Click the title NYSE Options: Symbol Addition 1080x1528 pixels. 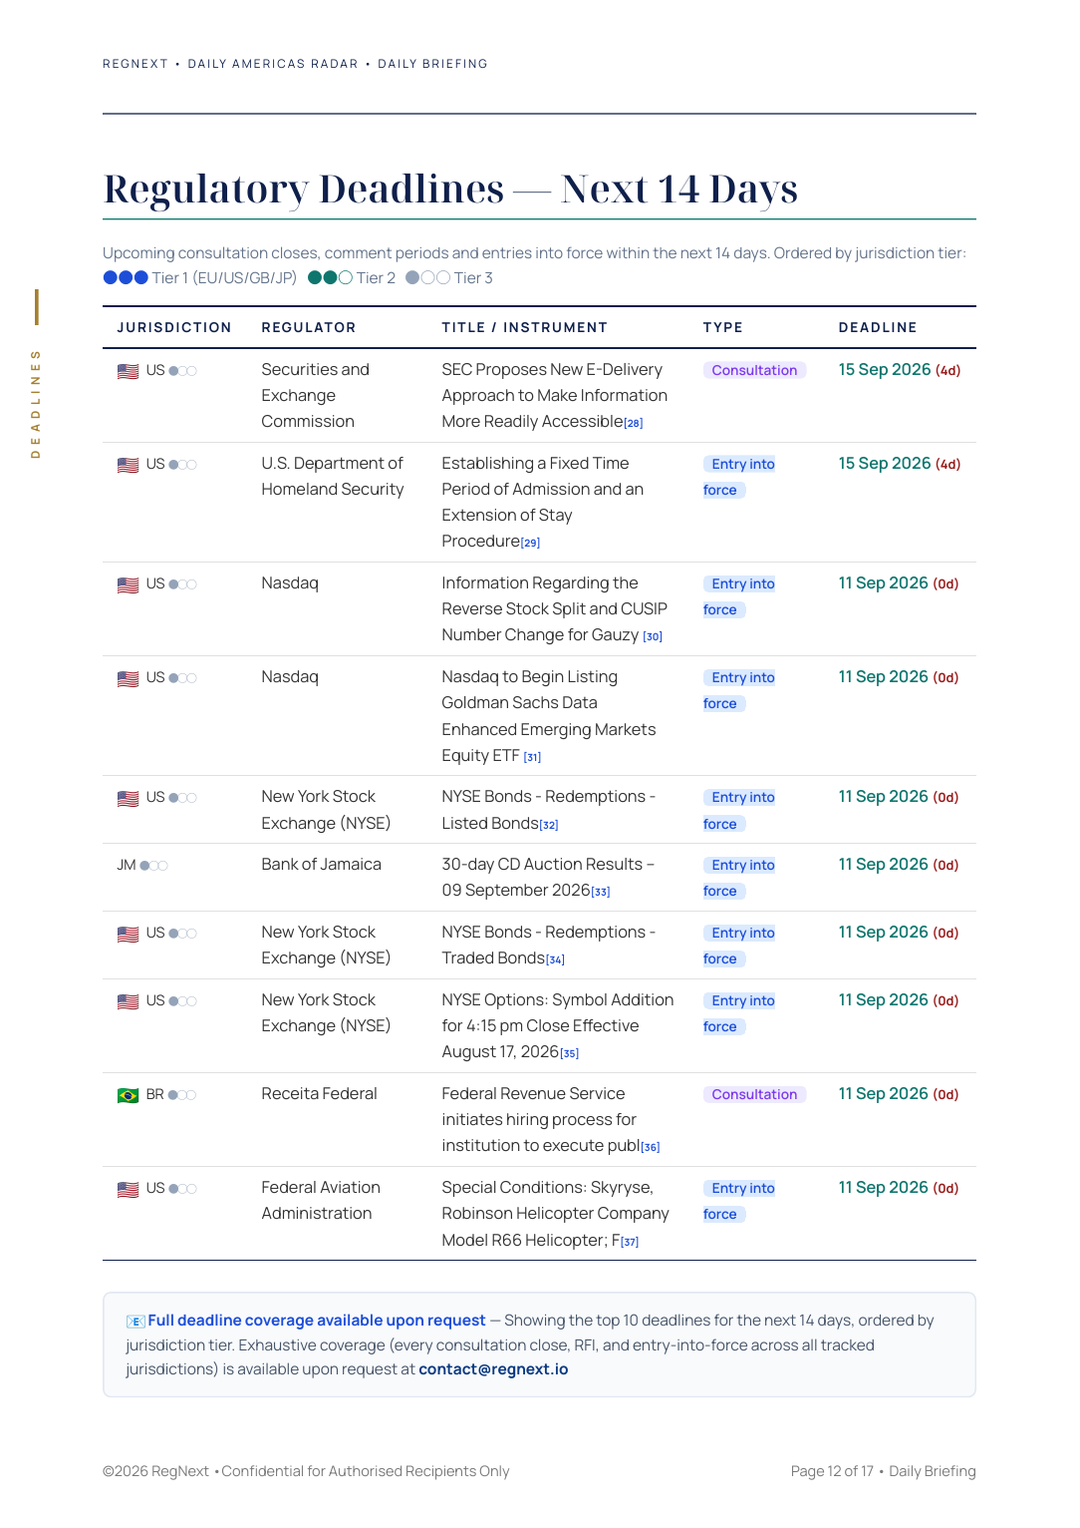point(558,1026)
